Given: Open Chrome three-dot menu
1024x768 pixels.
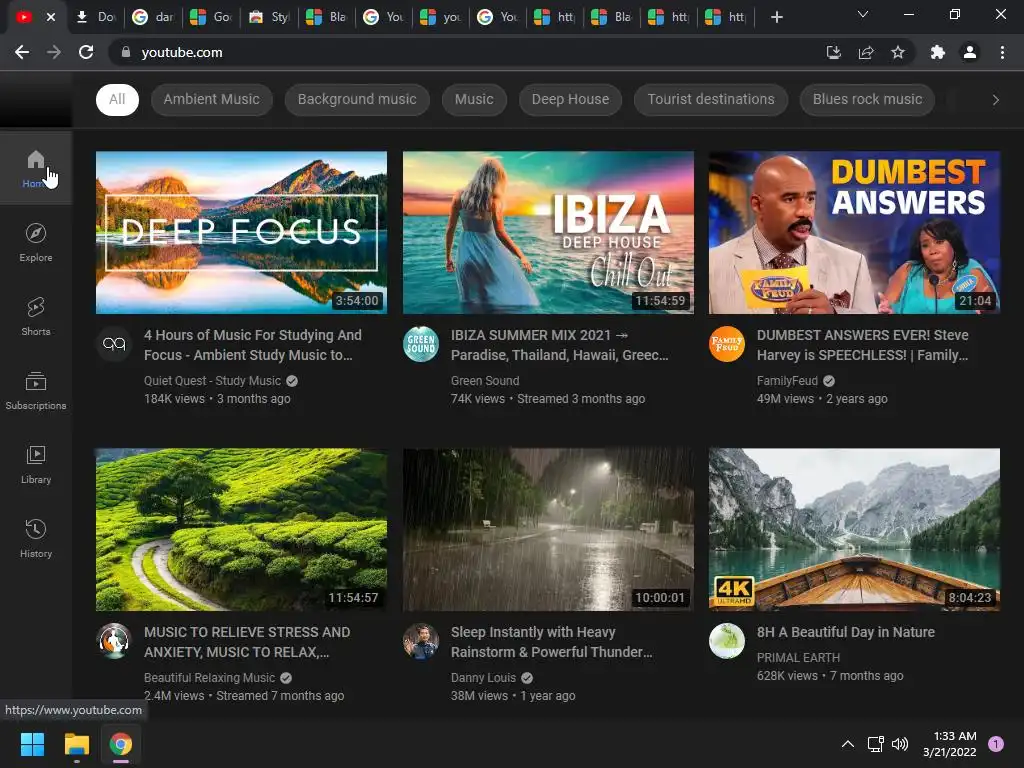Looking at the screenshot, I should [x=1002, y=52].
